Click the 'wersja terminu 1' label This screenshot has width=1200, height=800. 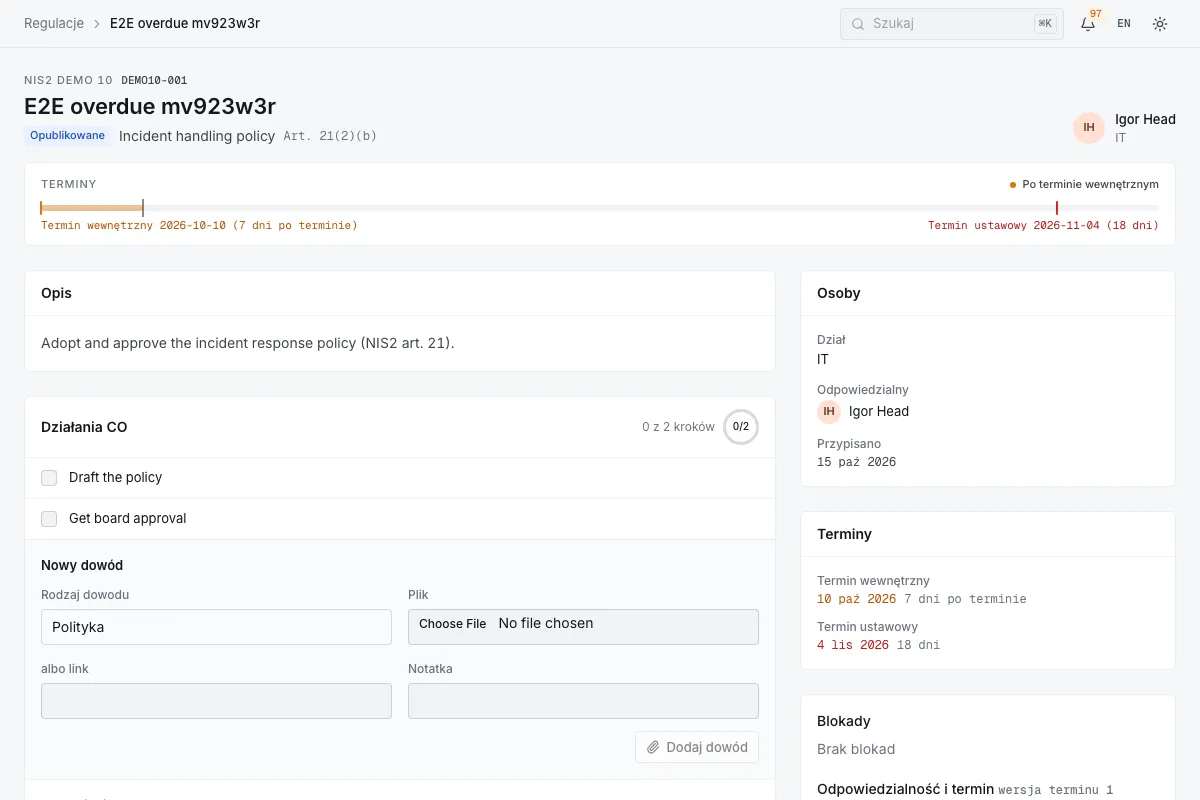[1056, 789]
